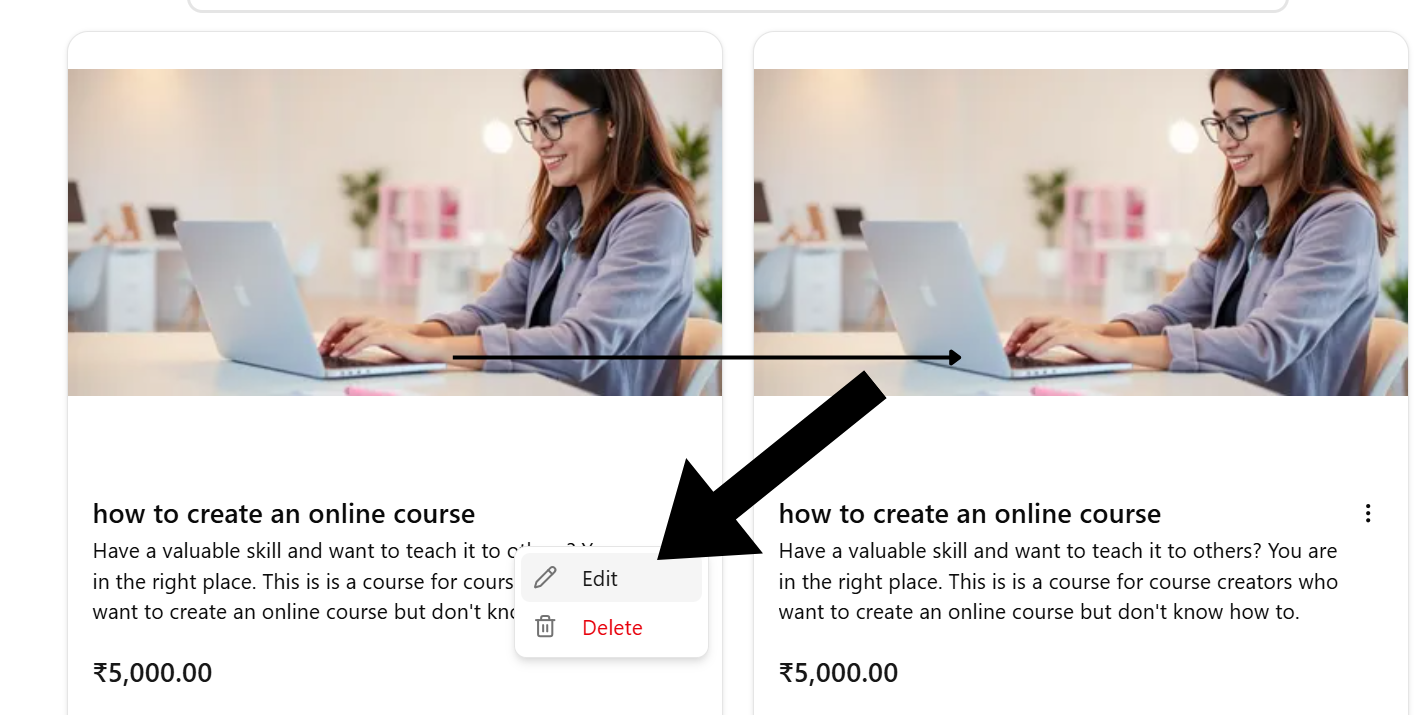Image resolution: width=1414 pixels, height=715 pixels.
Task: Select the red Delete text in context menu
Action: tap(612, 628)
